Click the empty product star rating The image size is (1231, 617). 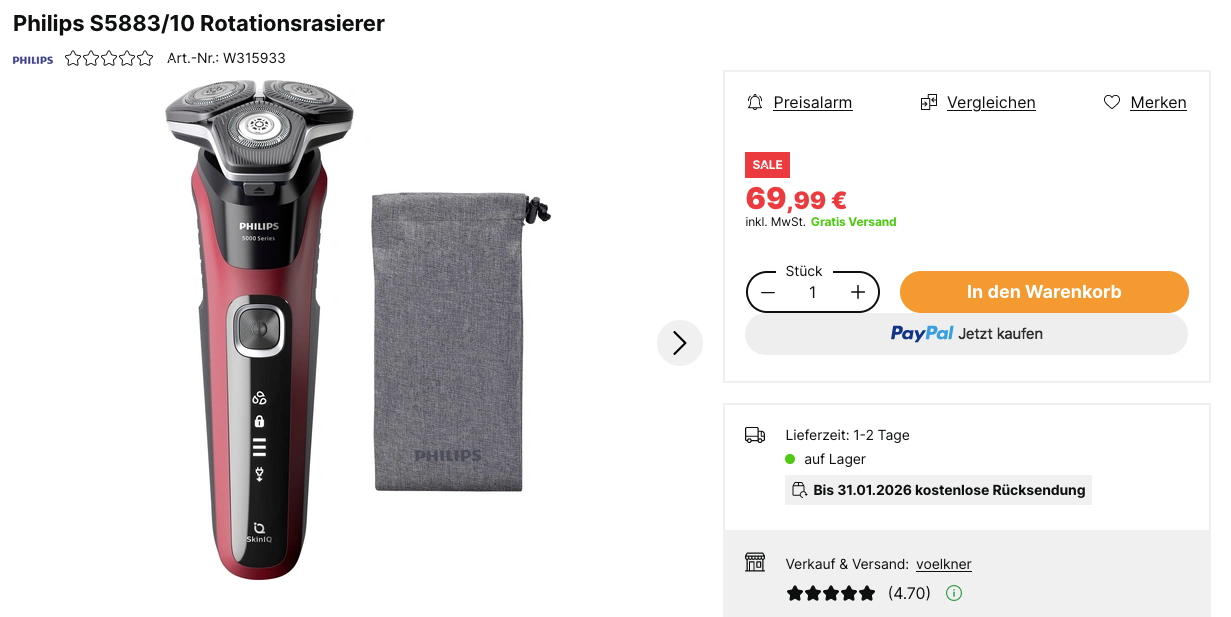tap(110, 58)
